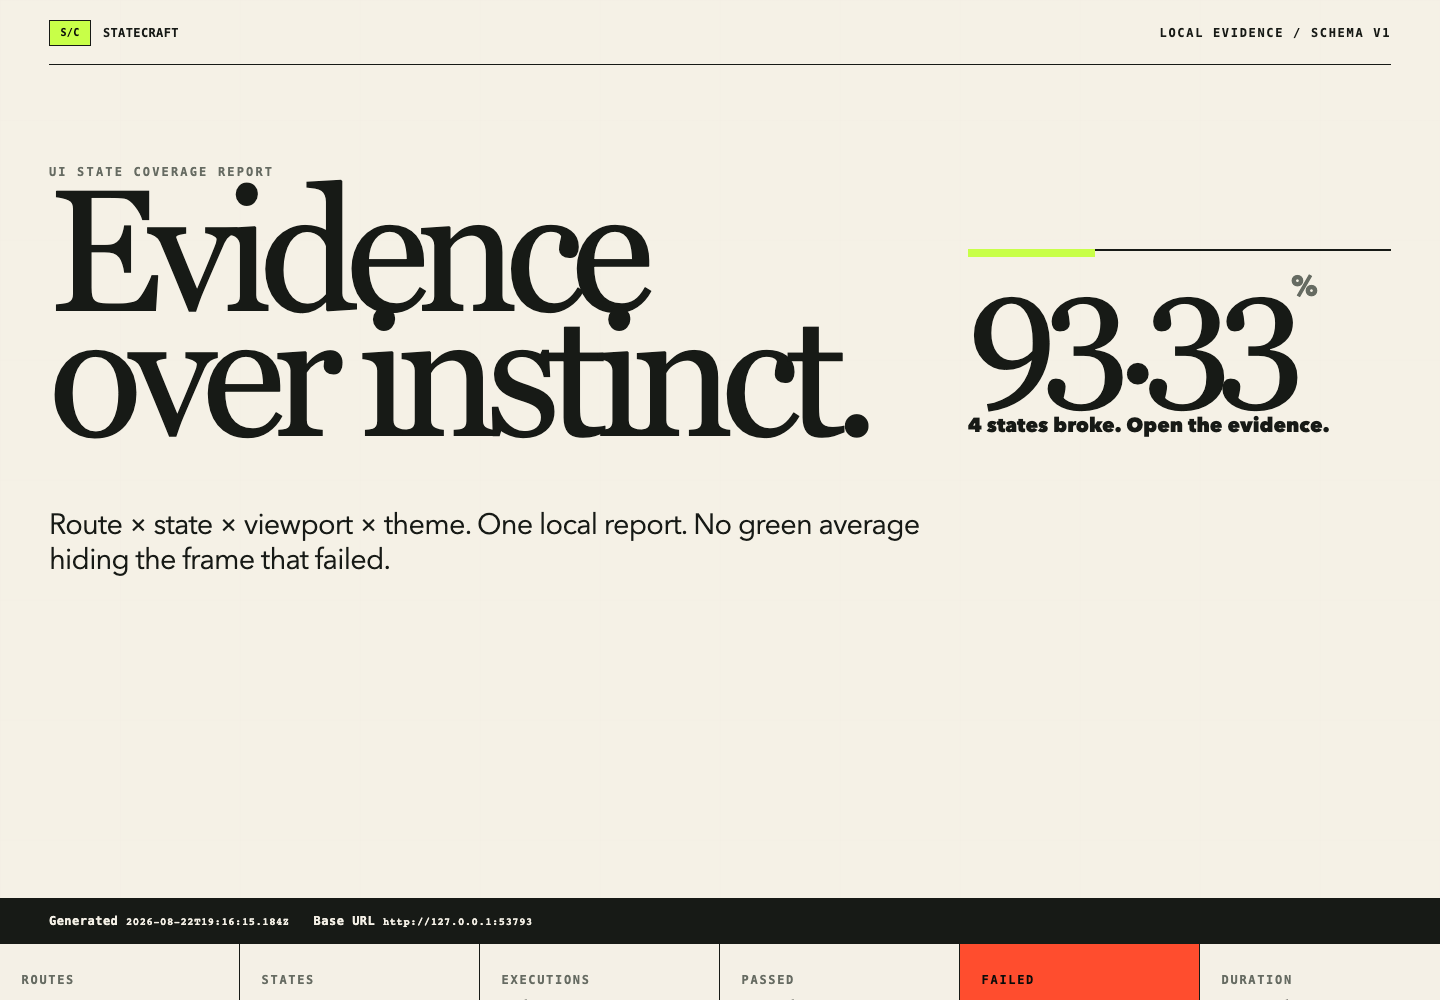Select the ROUTES stat tile
Image resolution: width=1440 pixels, height=1000 pixels.
pyautogui.click(x=120, y=972)
